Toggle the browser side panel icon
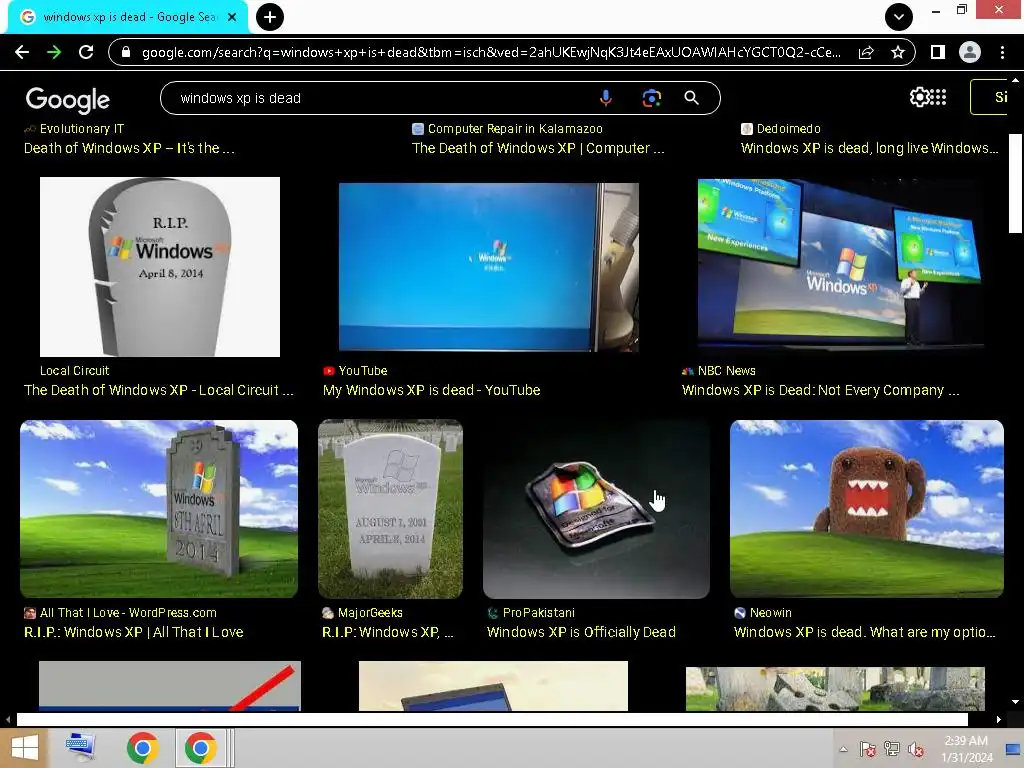 938,52
